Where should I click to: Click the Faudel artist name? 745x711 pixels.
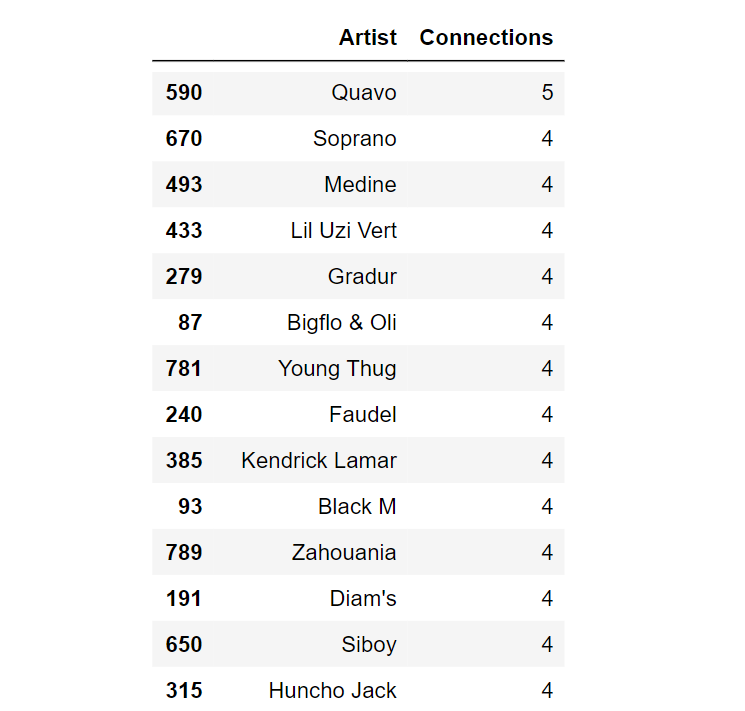pos(363,415)
